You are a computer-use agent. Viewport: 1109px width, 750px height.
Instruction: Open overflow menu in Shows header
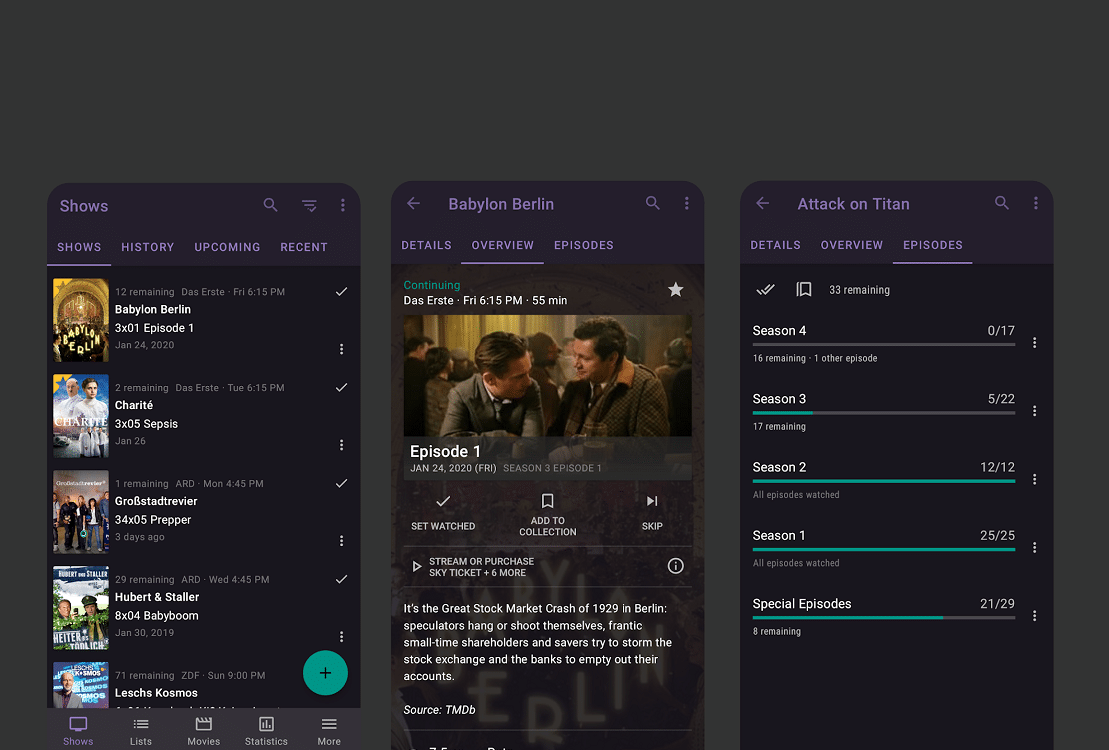pyautogui.click(x=343, y=205)
